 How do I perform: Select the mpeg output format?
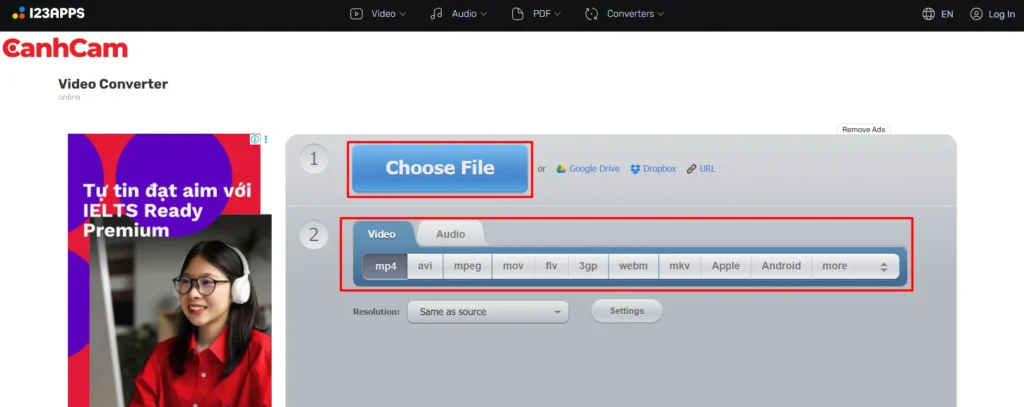468,266
